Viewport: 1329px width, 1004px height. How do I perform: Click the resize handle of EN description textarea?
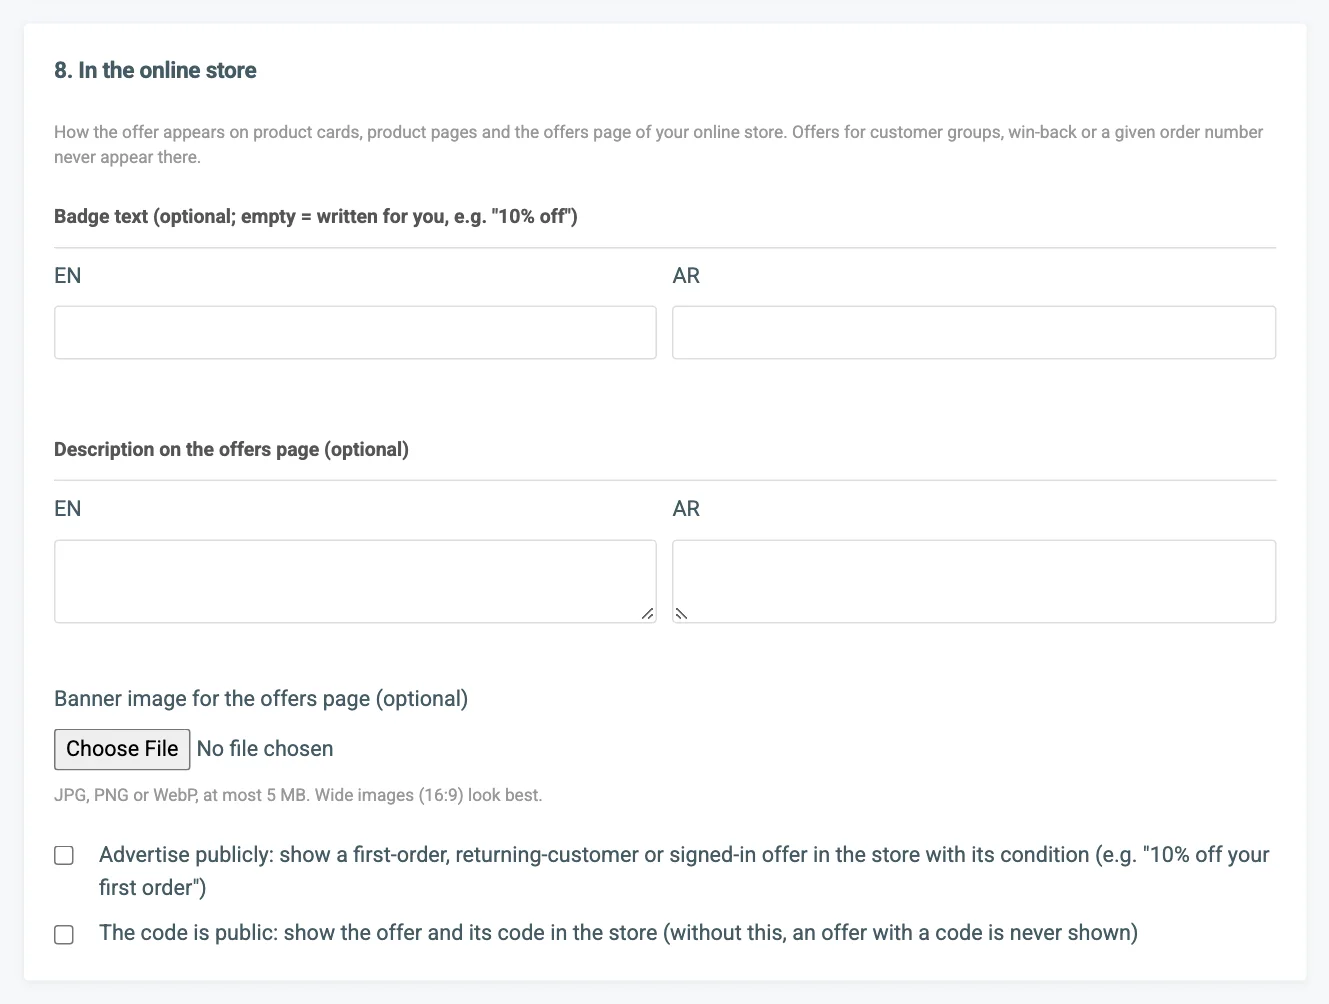(x=648, y=614)
